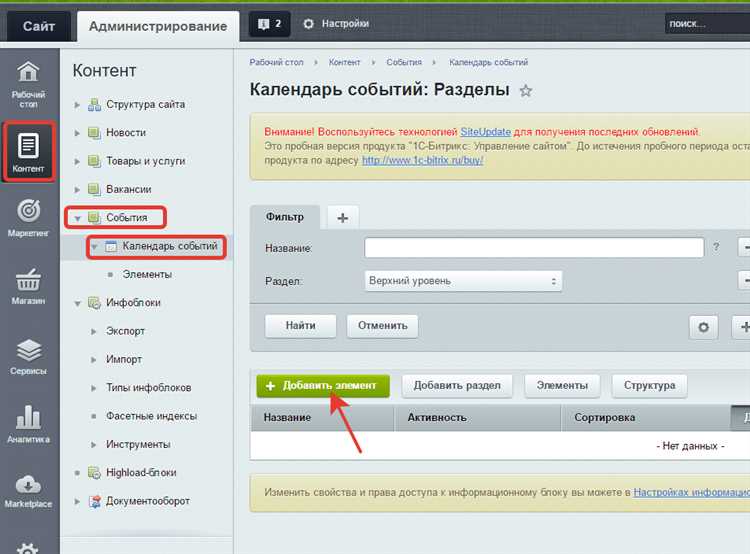Sort by the Активность column header

[478, 418]
